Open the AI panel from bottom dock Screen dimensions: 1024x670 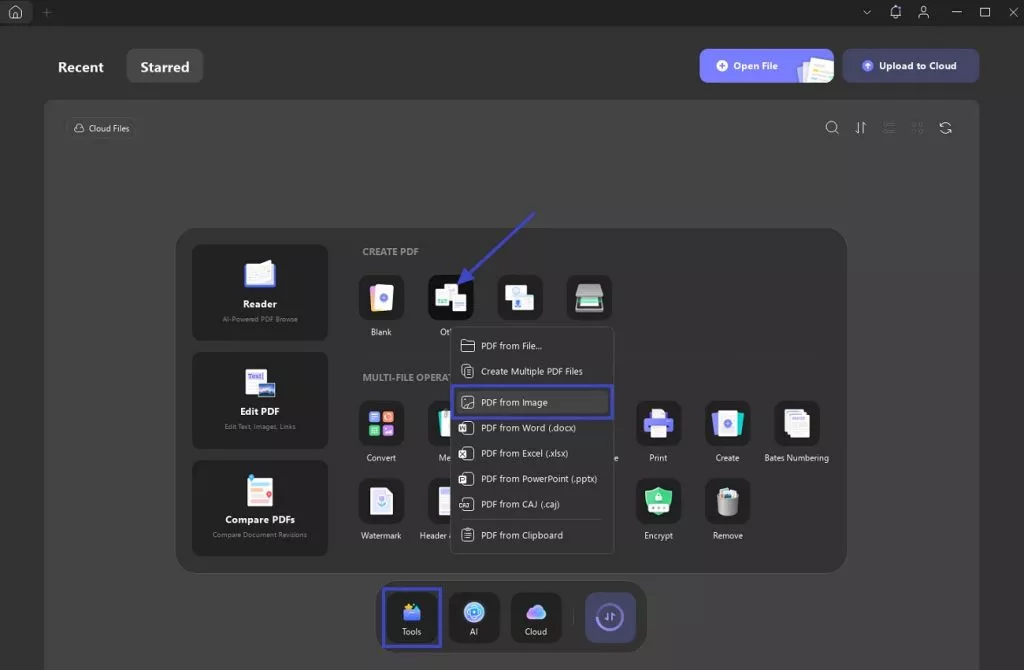coord(474,615)
